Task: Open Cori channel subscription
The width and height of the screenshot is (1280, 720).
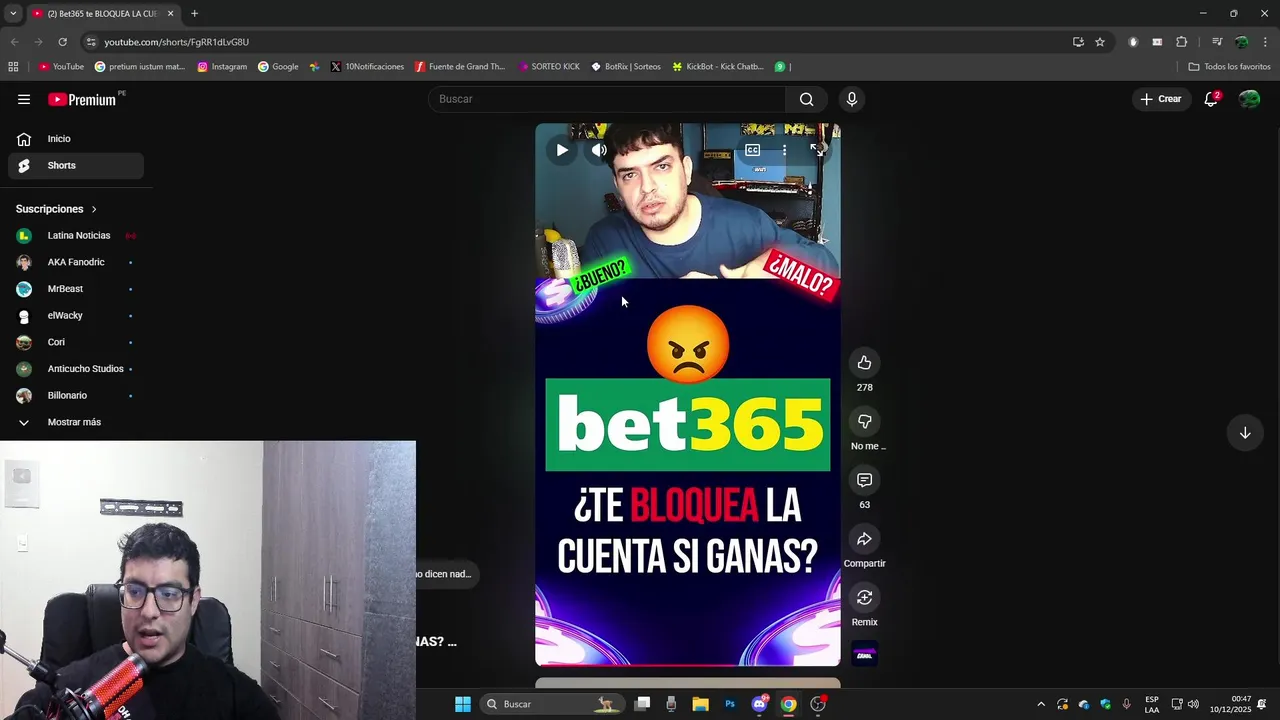Action: [76, 342]
